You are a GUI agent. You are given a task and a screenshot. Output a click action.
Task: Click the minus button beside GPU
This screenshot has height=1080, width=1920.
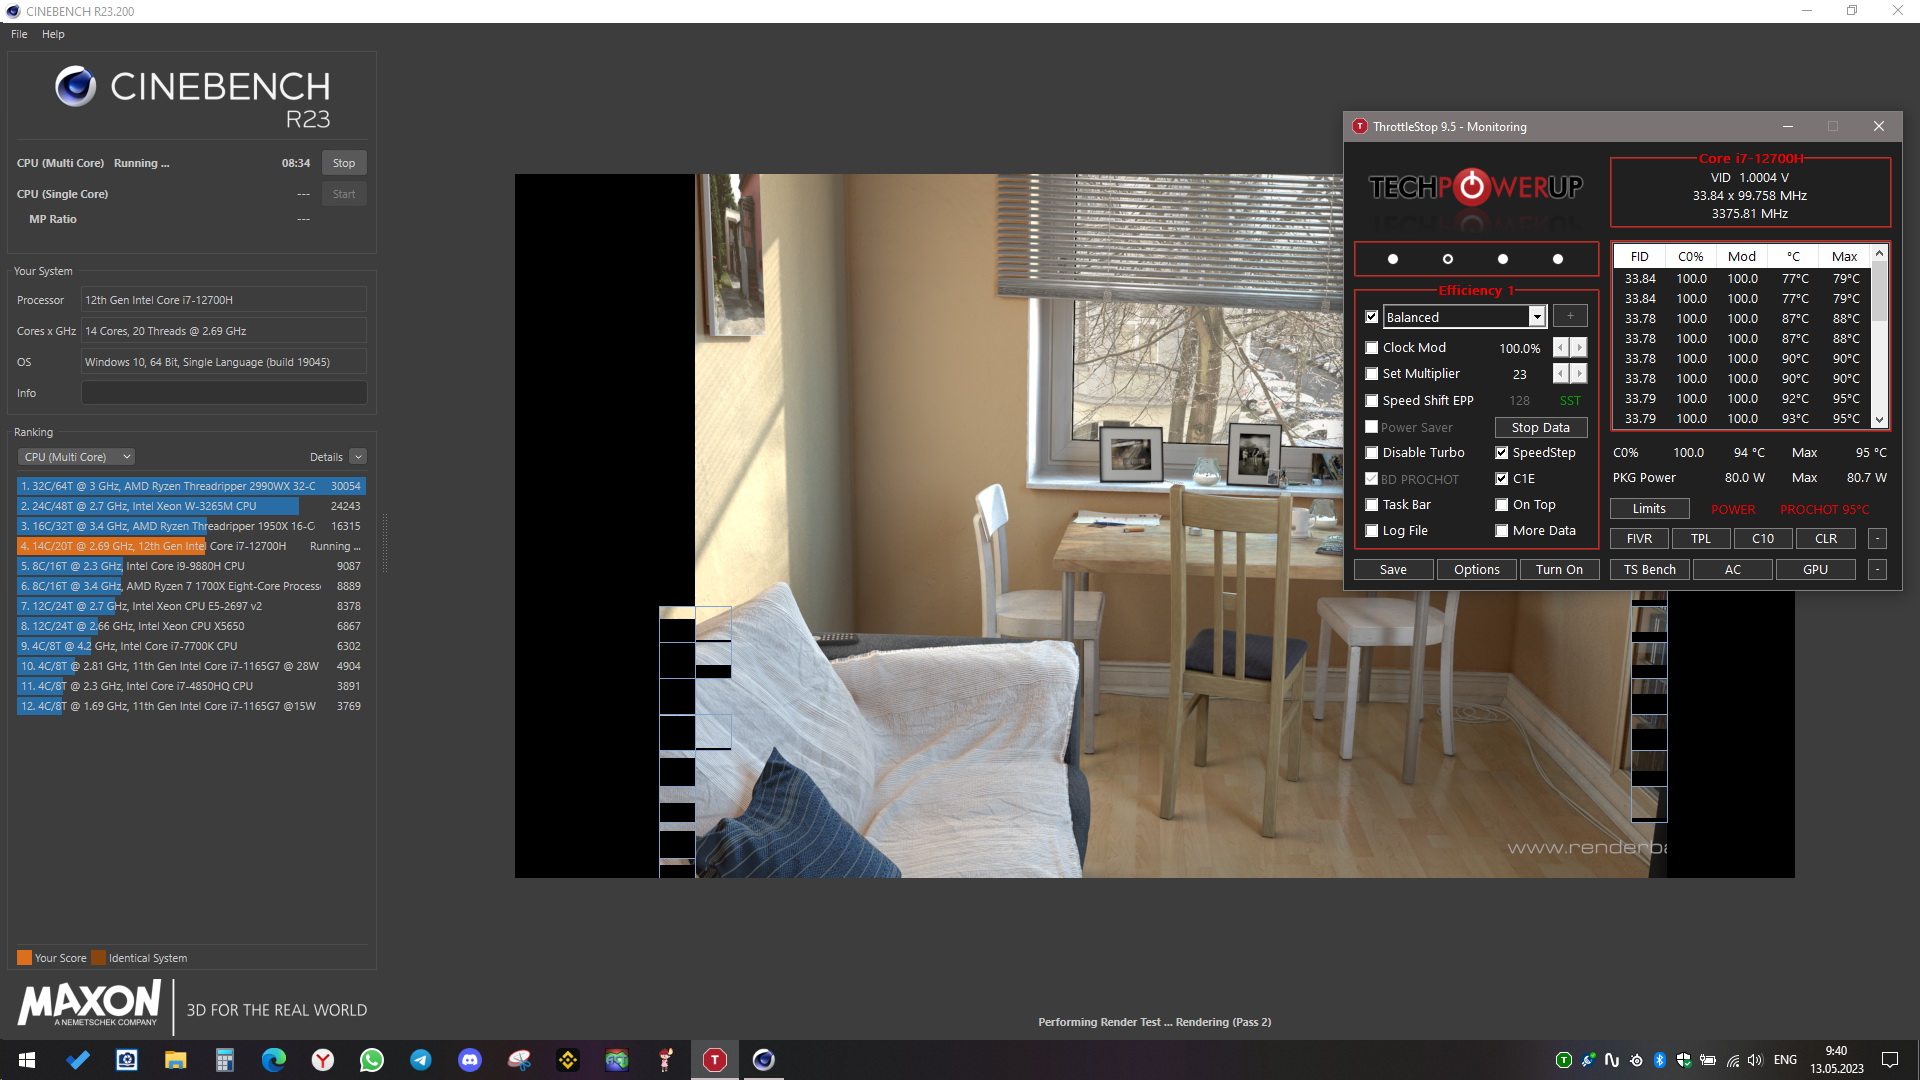[1878, 570]
